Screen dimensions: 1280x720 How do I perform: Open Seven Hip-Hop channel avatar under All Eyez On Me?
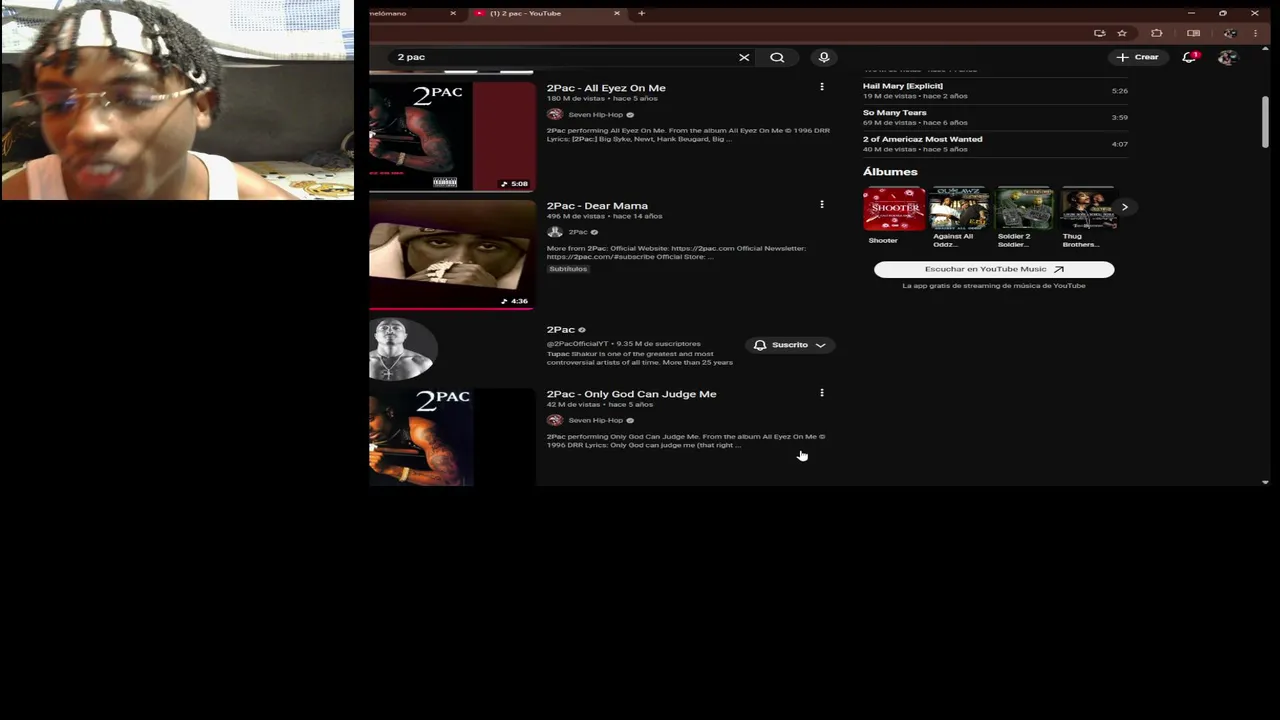pyautogui.click(x=555, y=114)
